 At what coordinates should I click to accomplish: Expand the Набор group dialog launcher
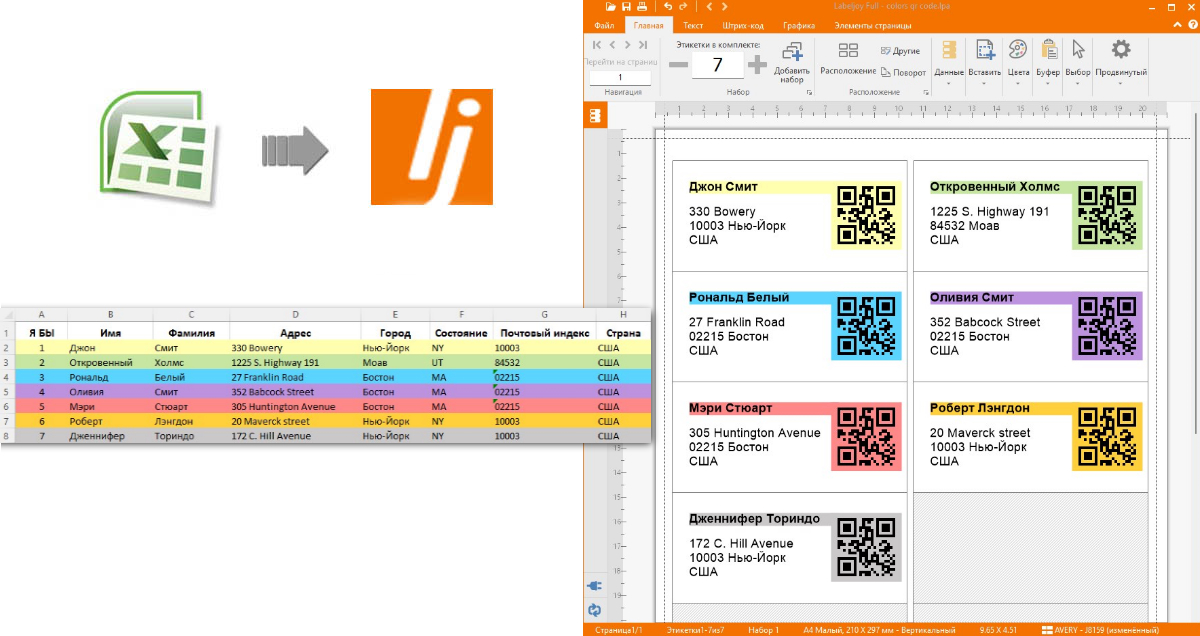click(808, 92)
